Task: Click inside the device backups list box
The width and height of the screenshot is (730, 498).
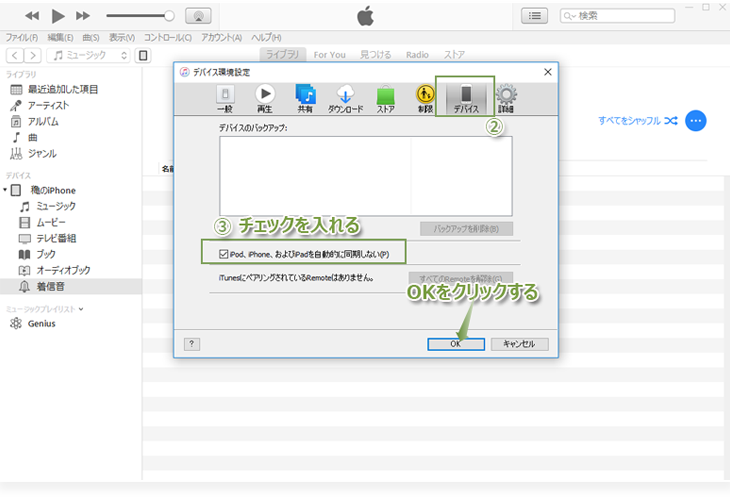Action: [365, 176]
